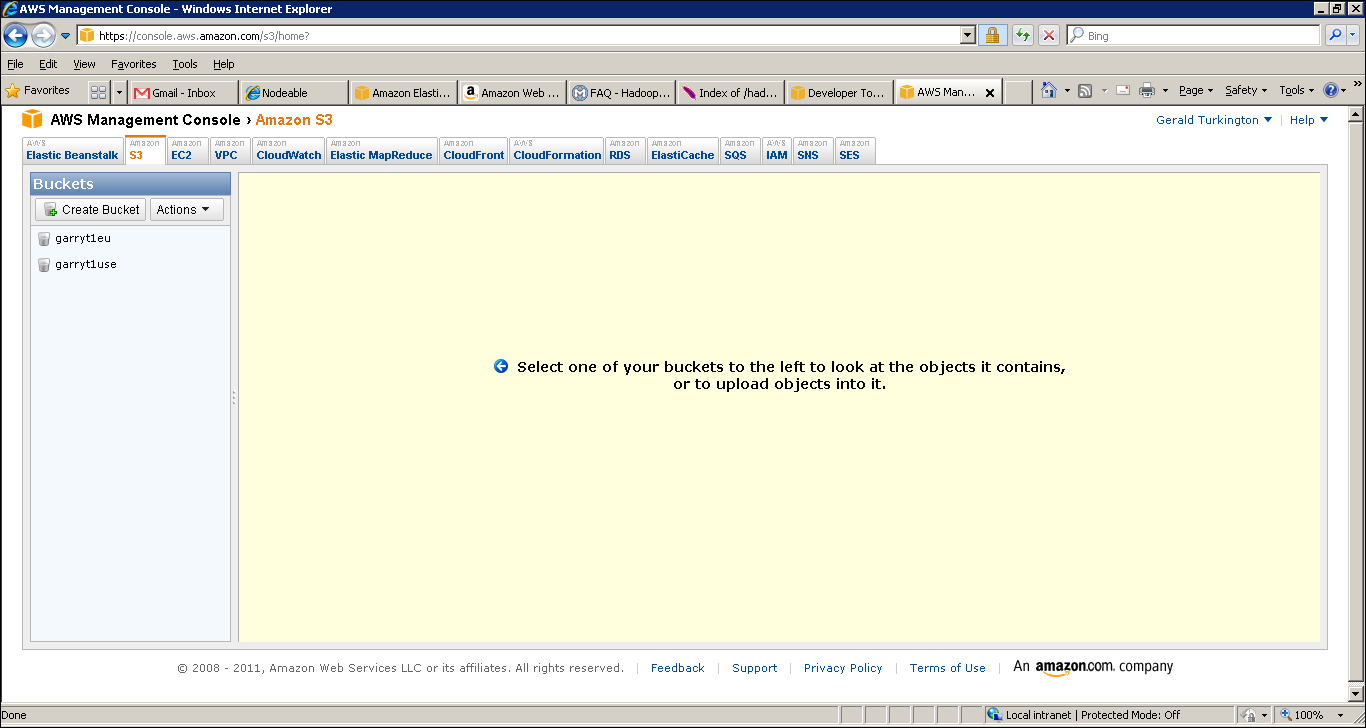Click the RSS feeds icon
The height and width of the screenshot is (728, 1366).
click(x=1085, y=91)
